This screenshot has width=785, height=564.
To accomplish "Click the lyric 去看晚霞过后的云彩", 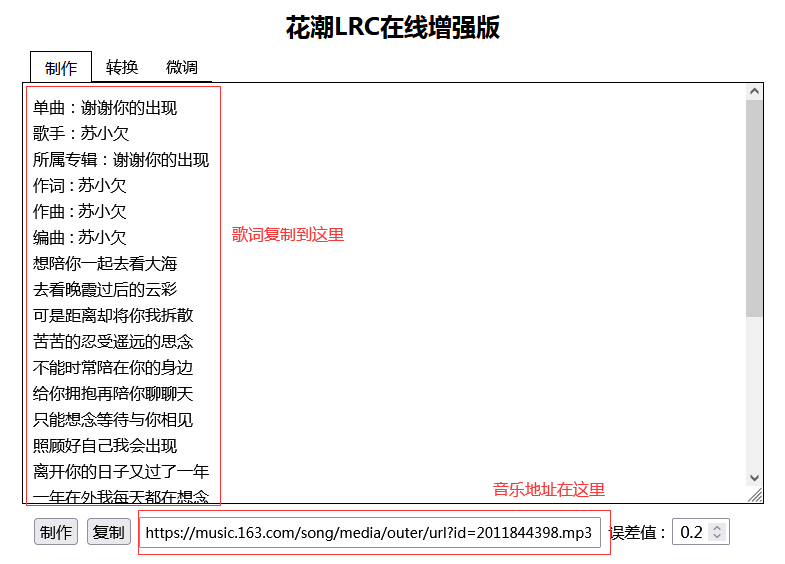I will click(105, 289).
